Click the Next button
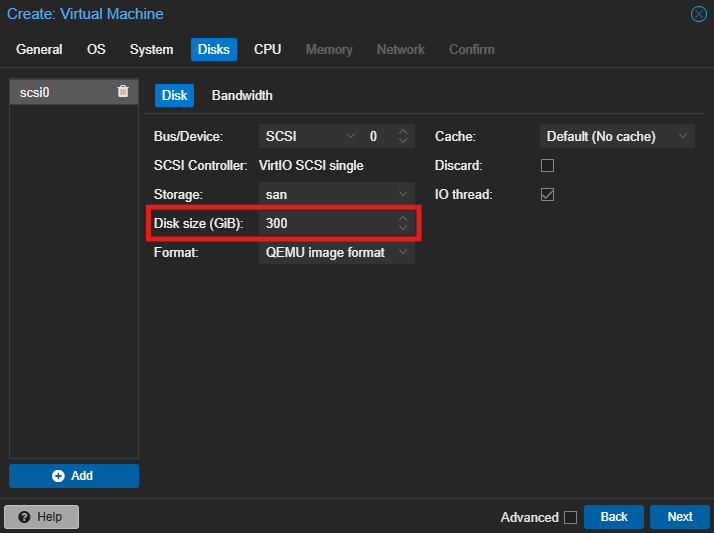Viewport: 714px width, 533px height. (680, 517)
